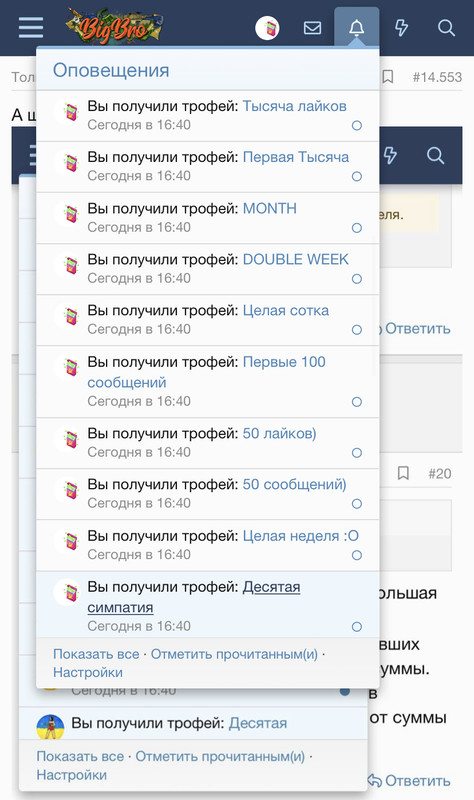Open the What's new lightning icon
This screenshot has width=474, height=800.
(402, 28)
